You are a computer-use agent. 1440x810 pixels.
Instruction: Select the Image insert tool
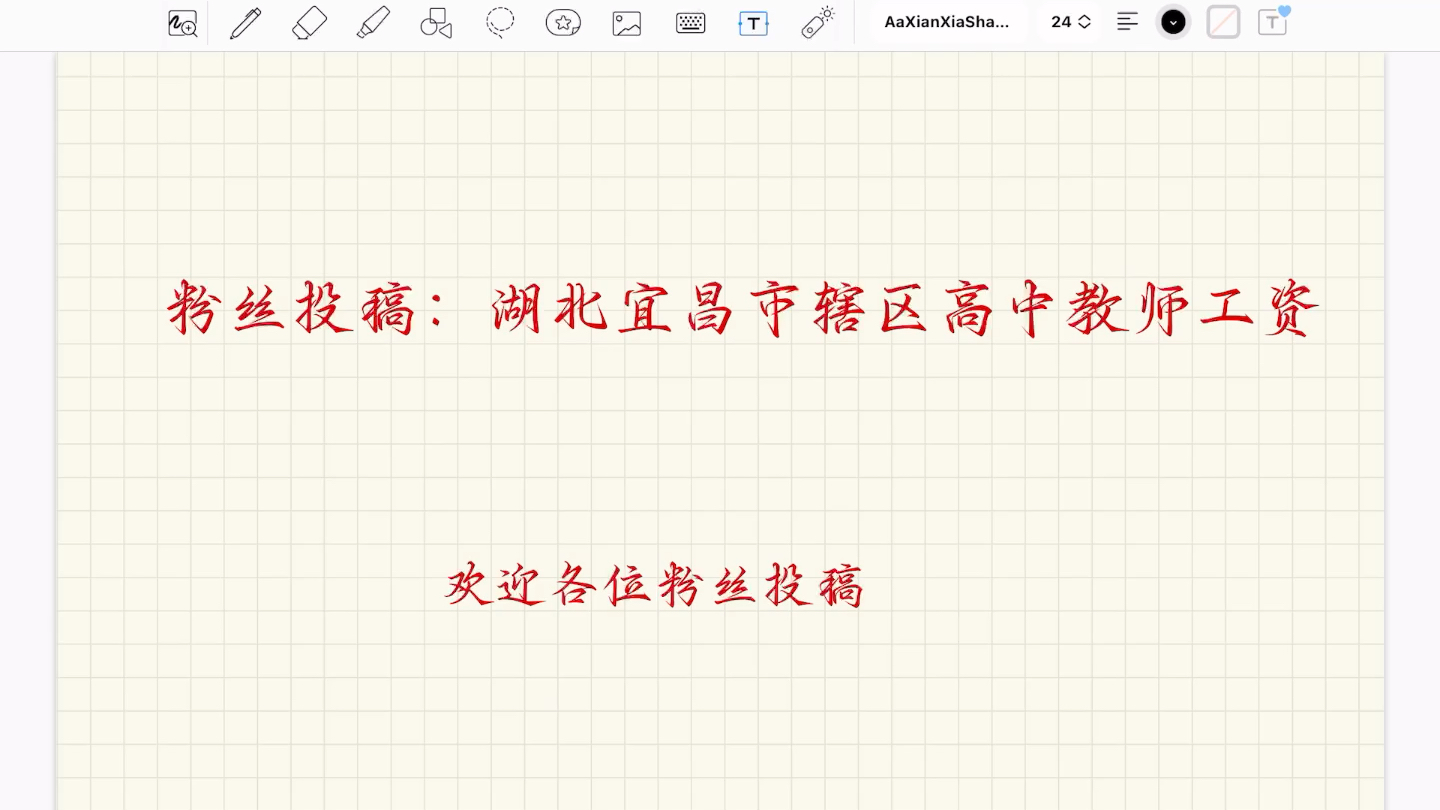coord(627,23)
